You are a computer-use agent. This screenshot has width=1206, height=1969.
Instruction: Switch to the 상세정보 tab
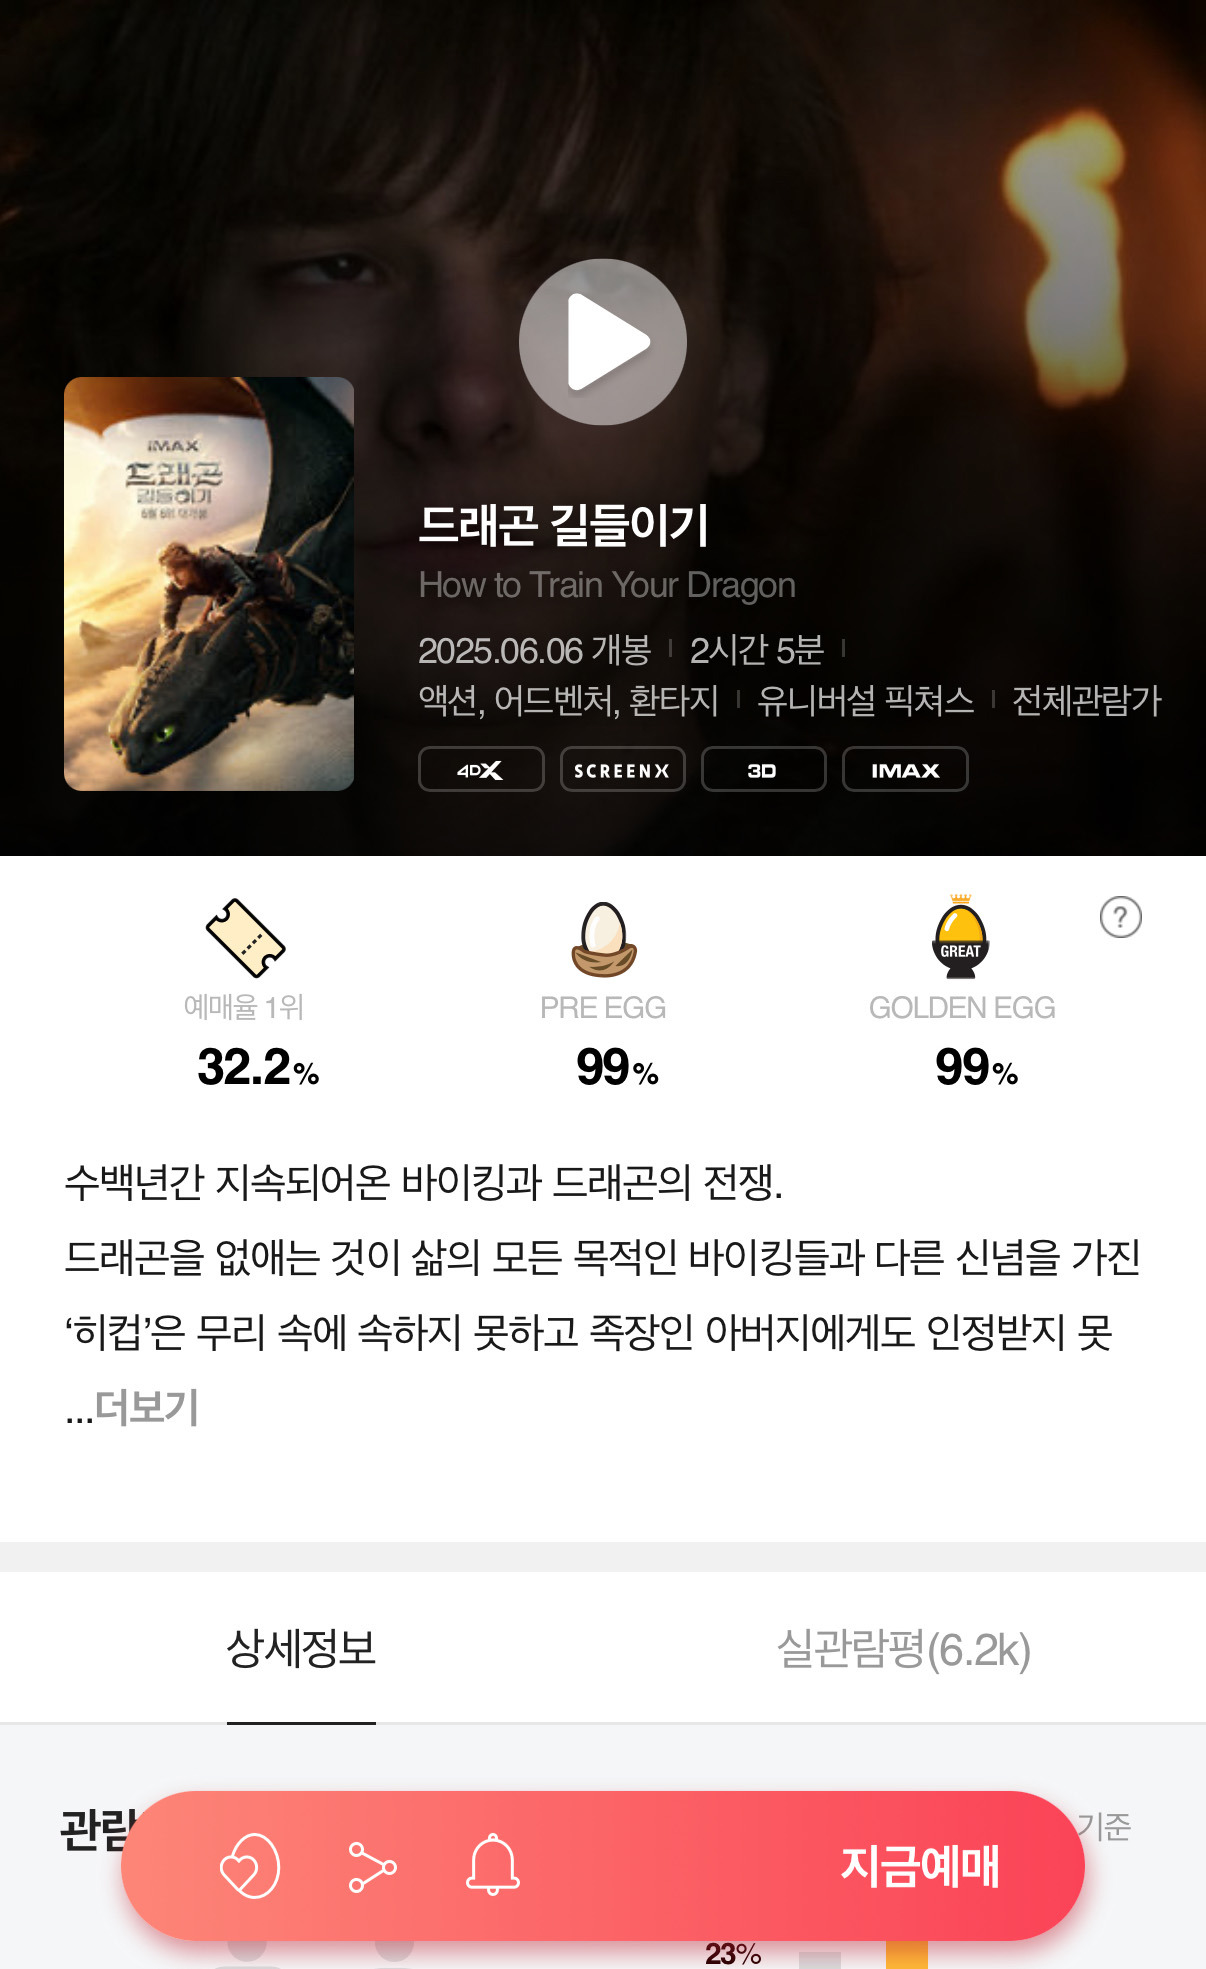(x=301, y=1648)
